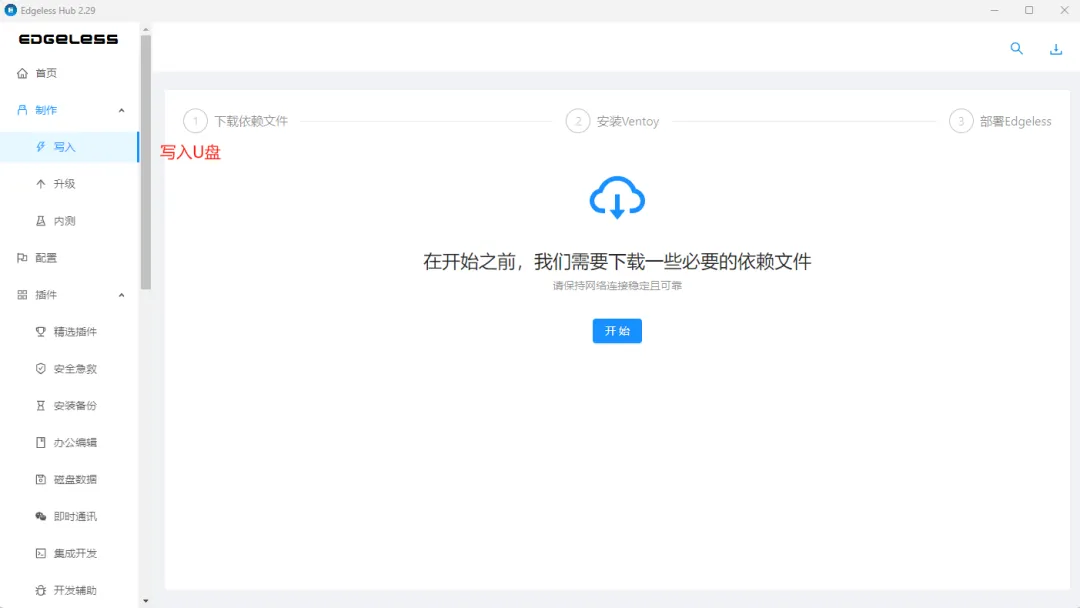Open 精选插件 featured plugins
Viewport: 1080px width, 608px height.
(69, 332)
